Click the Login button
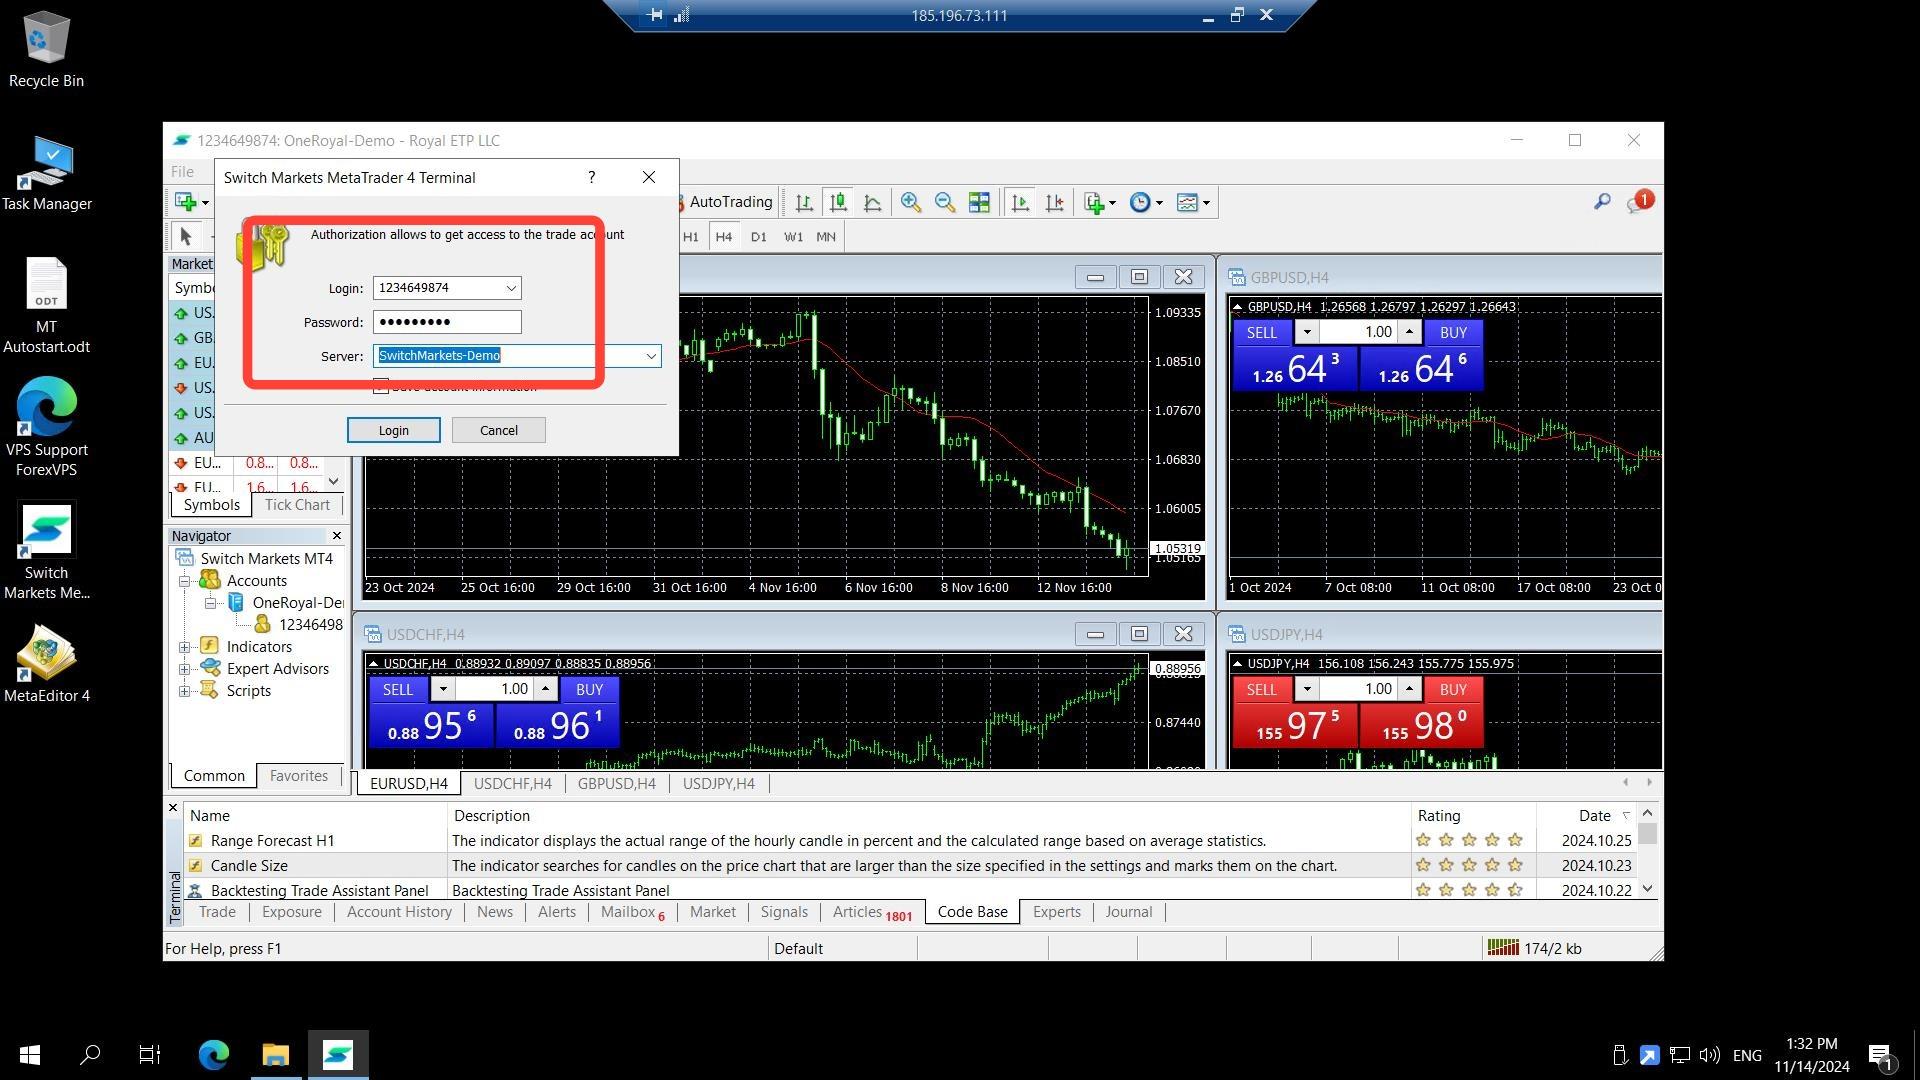This screenshot has width=1920, height=1080. 393,430
